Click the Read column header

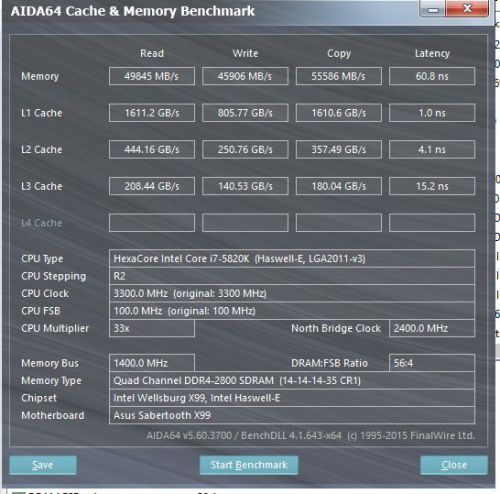pos(152,53)
